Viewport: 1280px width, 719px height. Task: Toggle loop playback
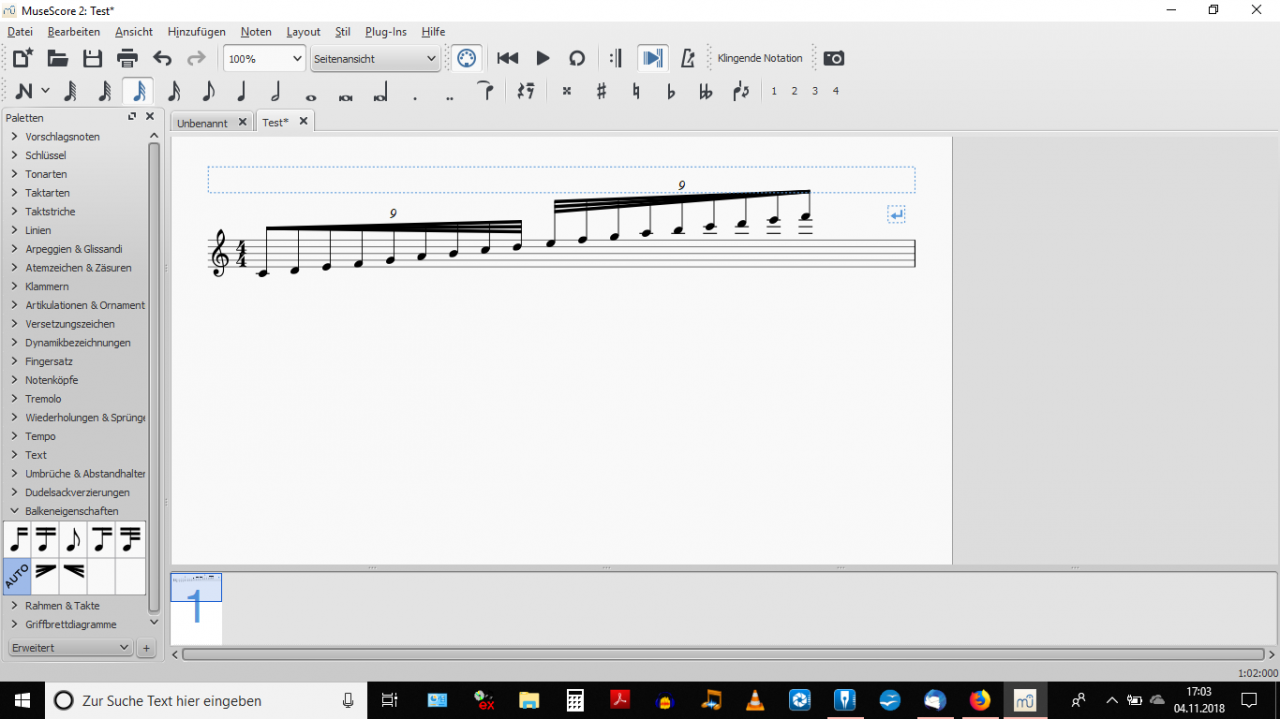(x=577, y=58)
